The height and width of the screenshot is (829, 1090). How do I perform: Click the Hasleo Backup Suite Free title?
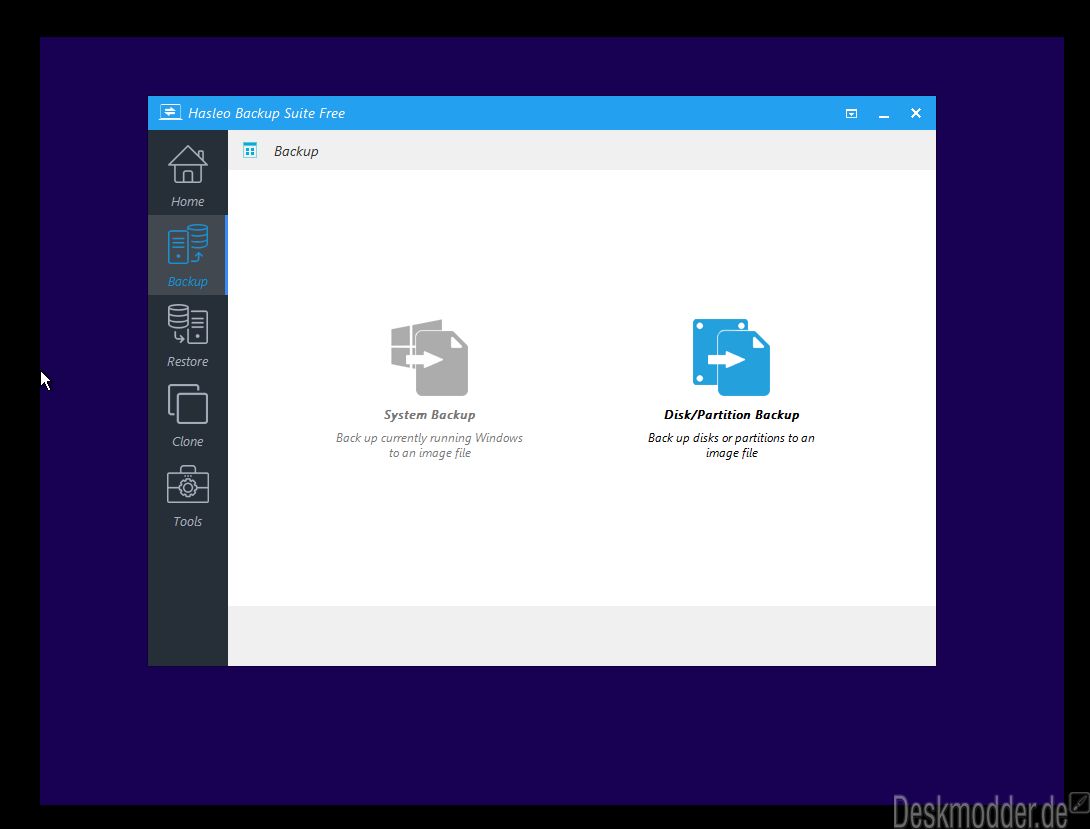pyautogui.click(x=266, y=113)
